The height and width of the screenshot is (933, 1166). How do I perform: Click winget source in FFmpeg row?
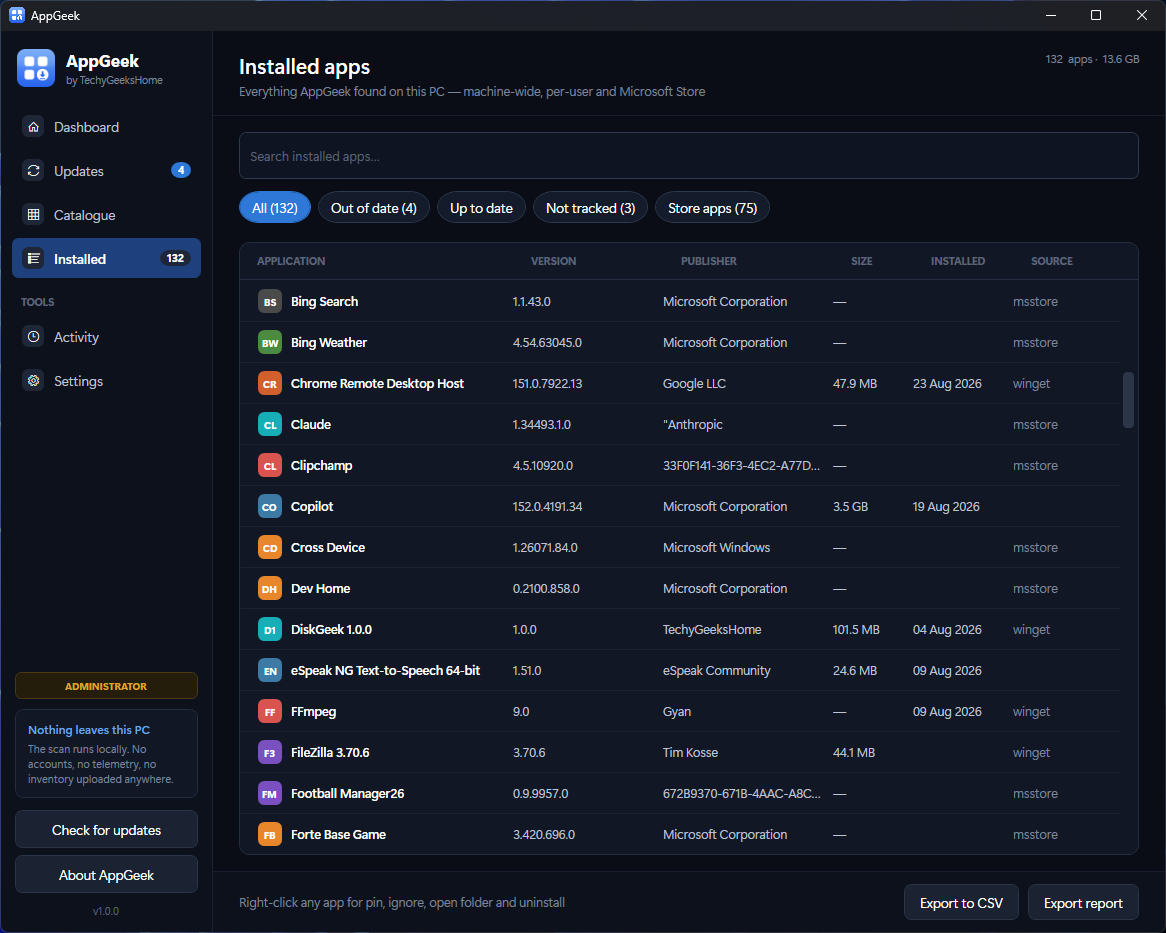coord(1031,711)
